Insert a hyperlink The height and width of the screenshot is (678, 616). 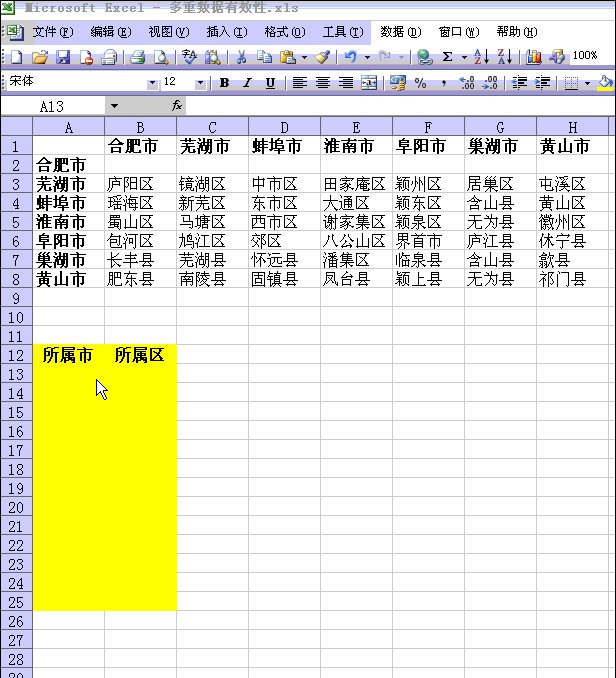(x=424, y=57)
